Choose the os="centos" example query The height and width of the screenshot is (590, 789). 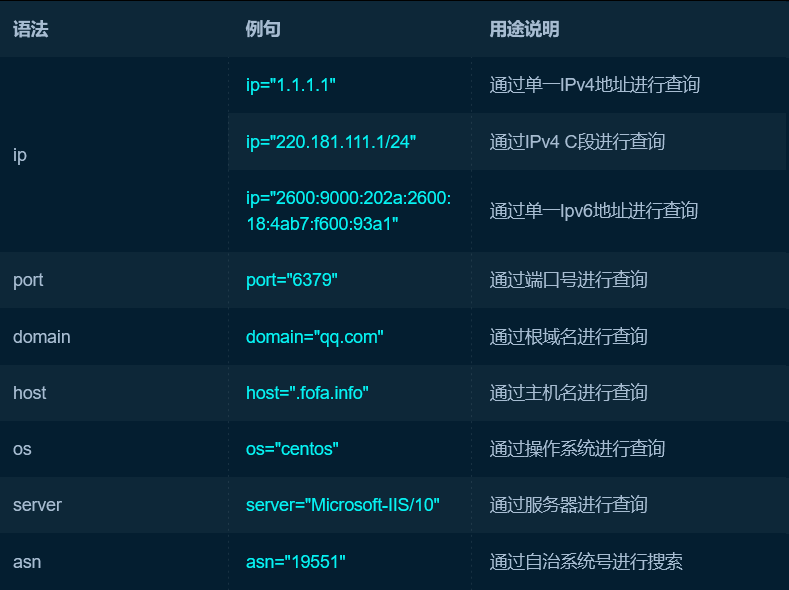[x=292, y=449]
